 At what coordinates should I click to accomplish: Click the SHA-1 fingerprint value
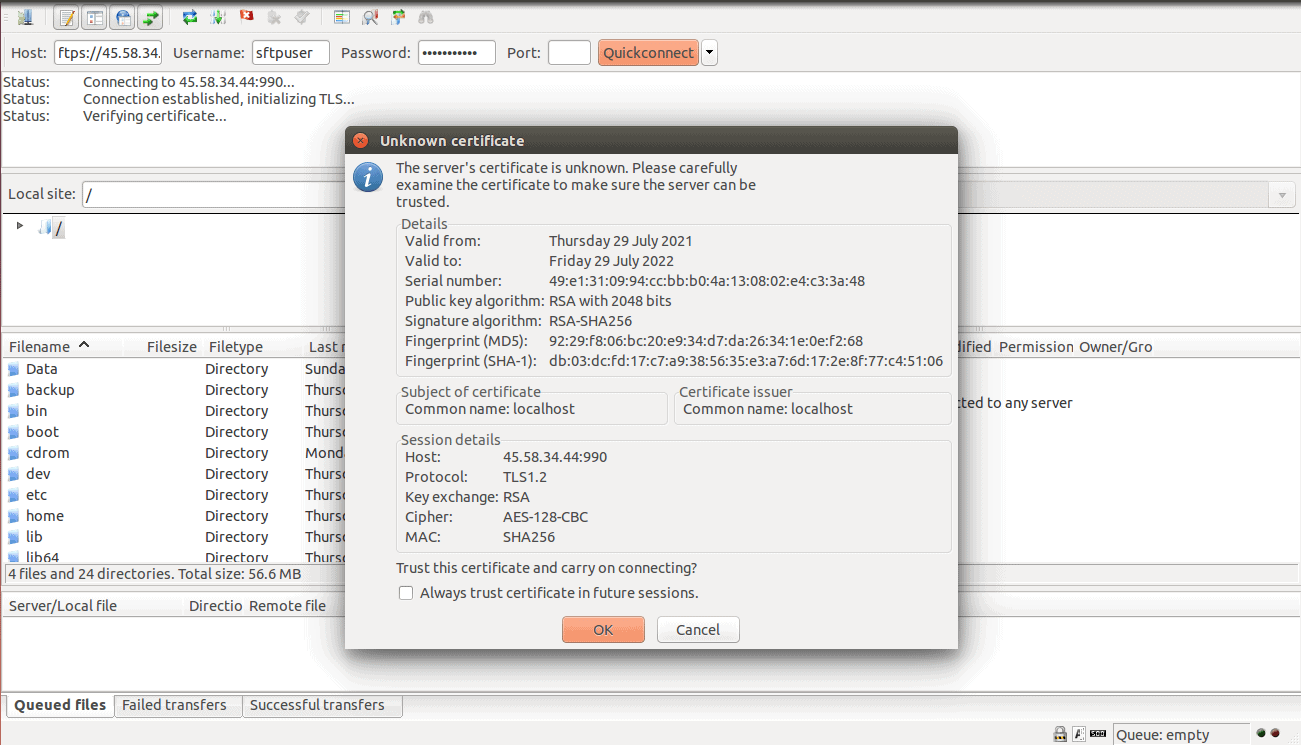point(746,361)
